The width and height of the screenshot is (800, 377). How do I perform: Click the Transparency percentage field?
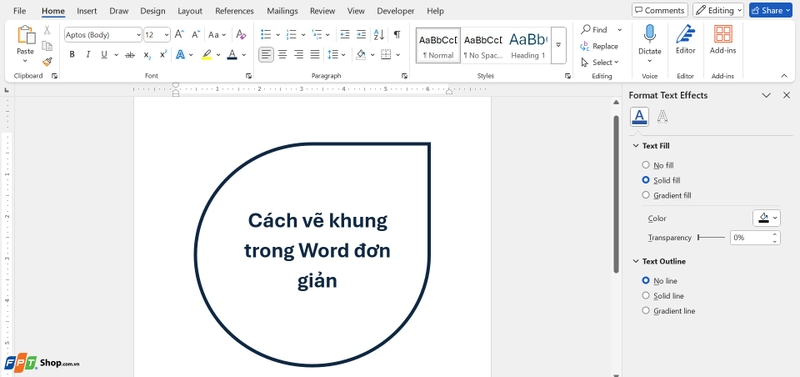(751, 237)
